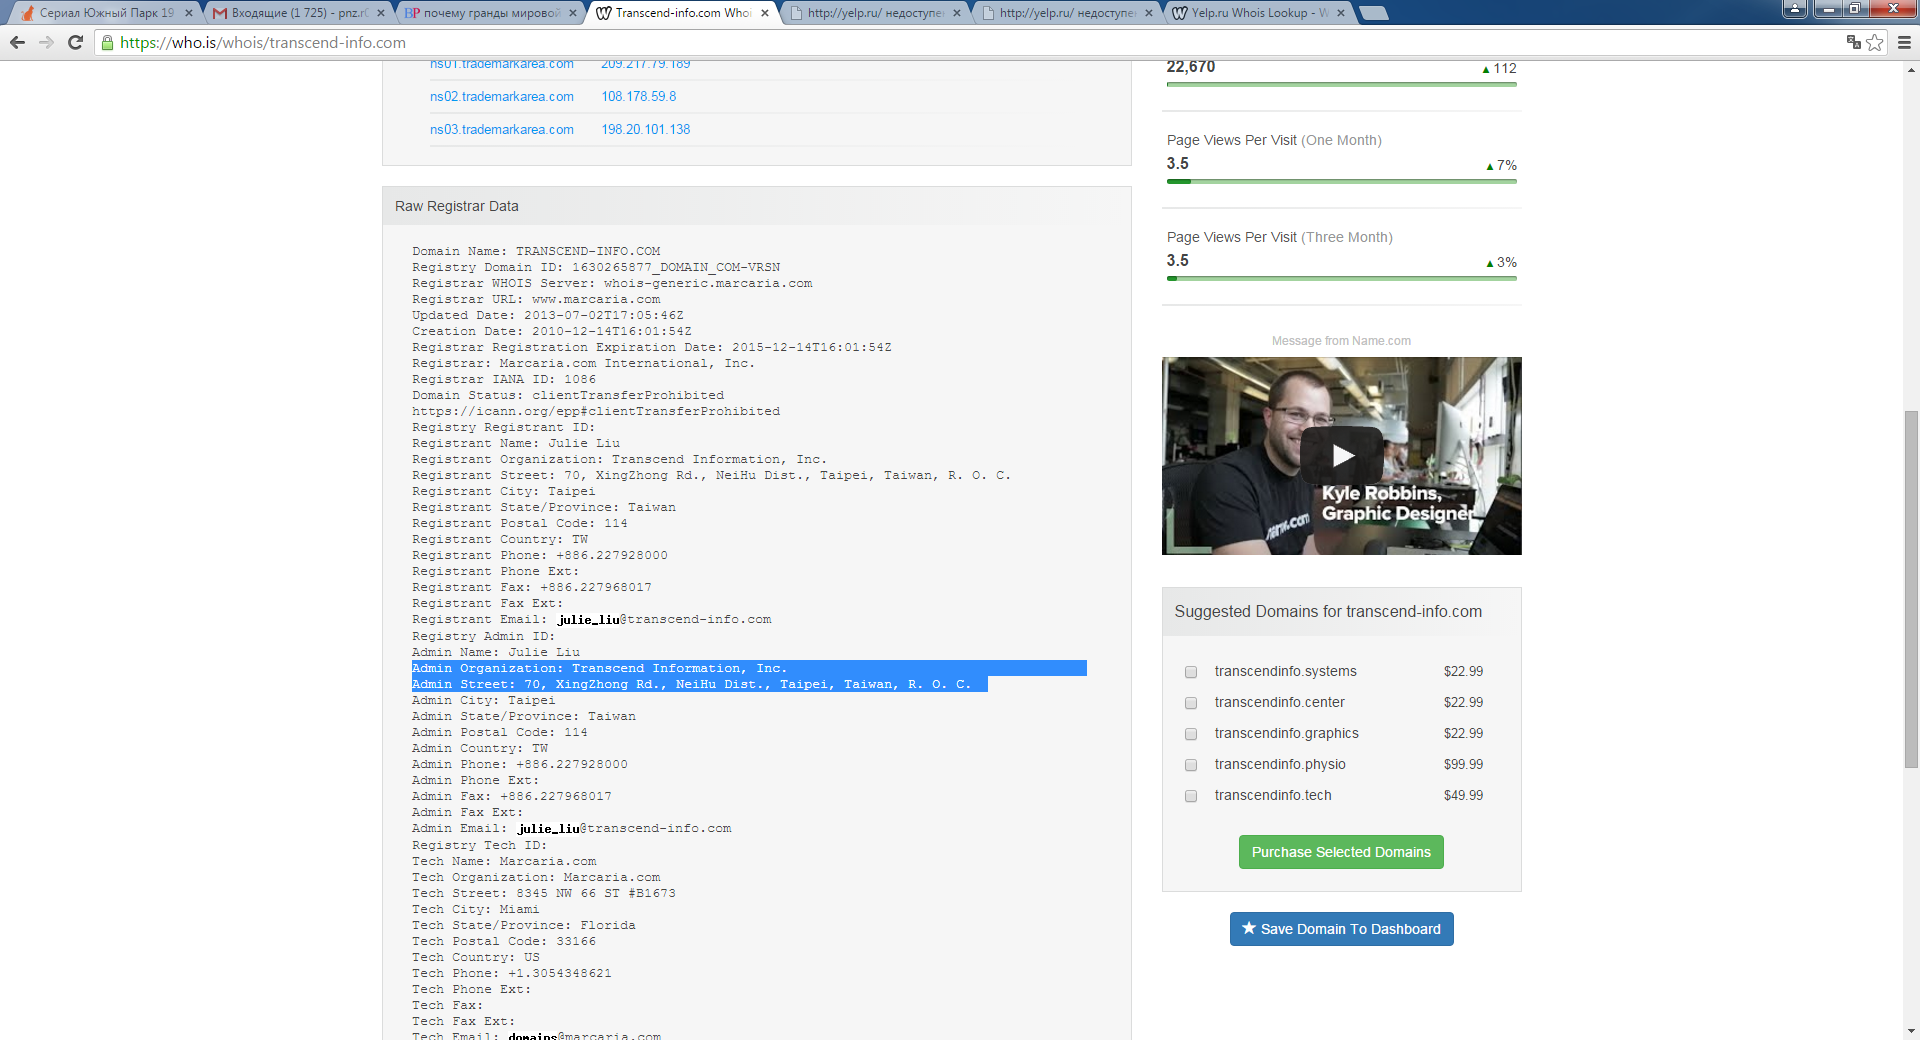Tick the transcendinfo.tech checkbox
Viewport: 1920px width, 1040px height.
tap(1191, 796)
